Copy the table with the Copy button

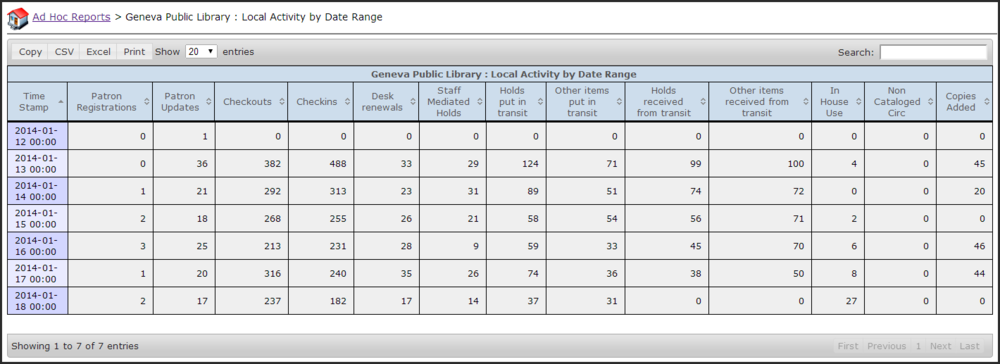[30, 52]
